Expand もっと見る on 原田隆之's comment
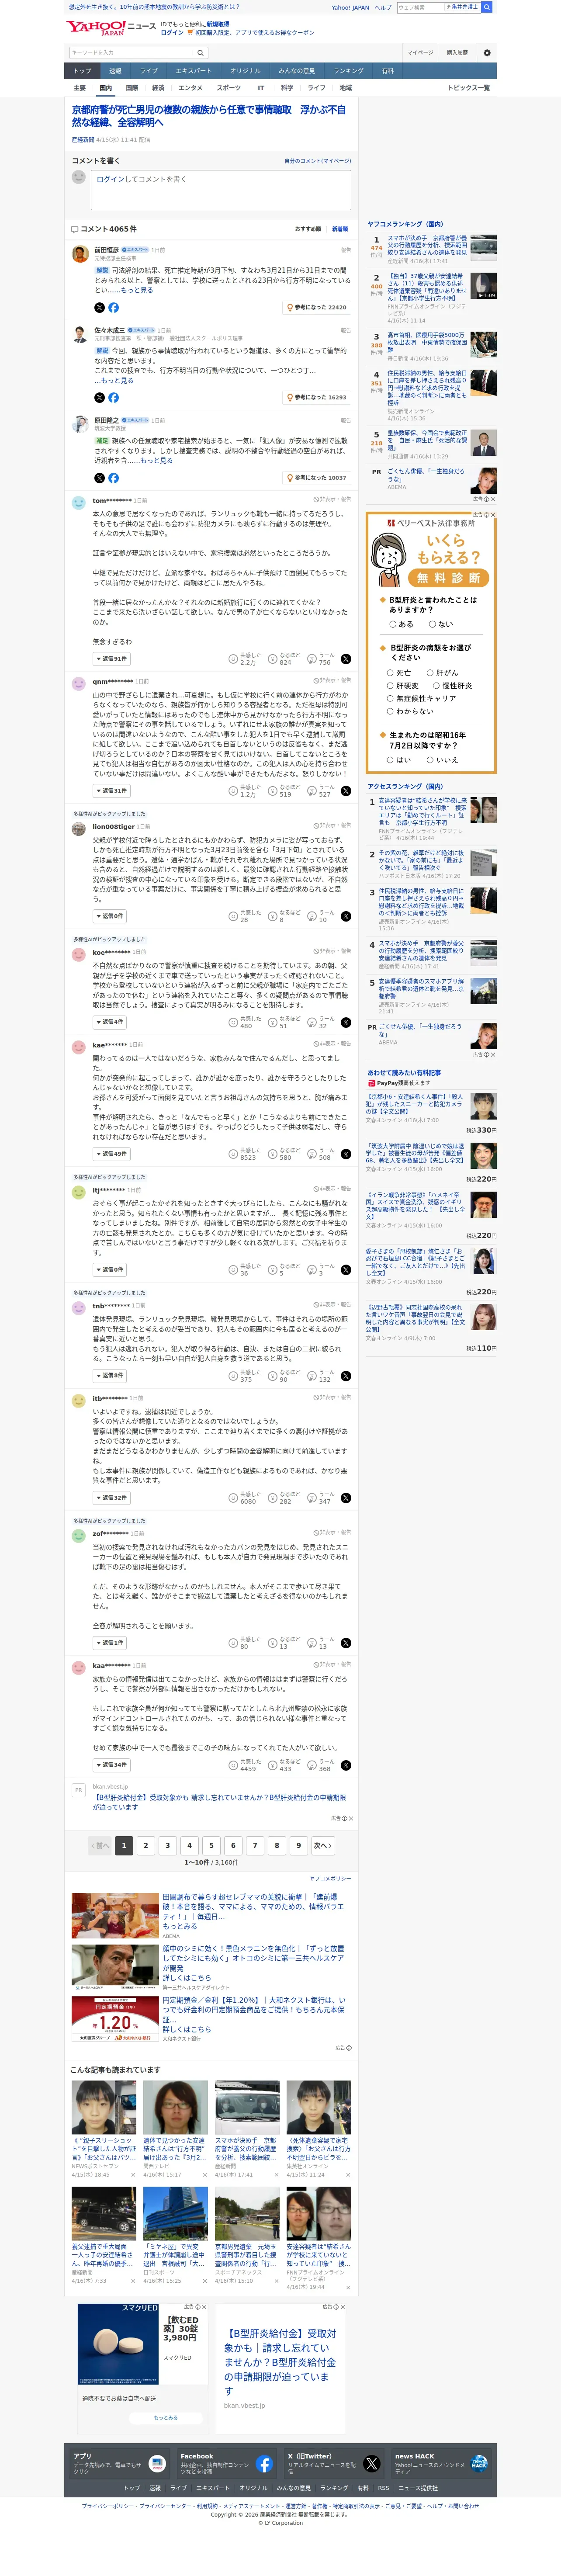The image size is (561, 2576). click(x=156, y=461)
